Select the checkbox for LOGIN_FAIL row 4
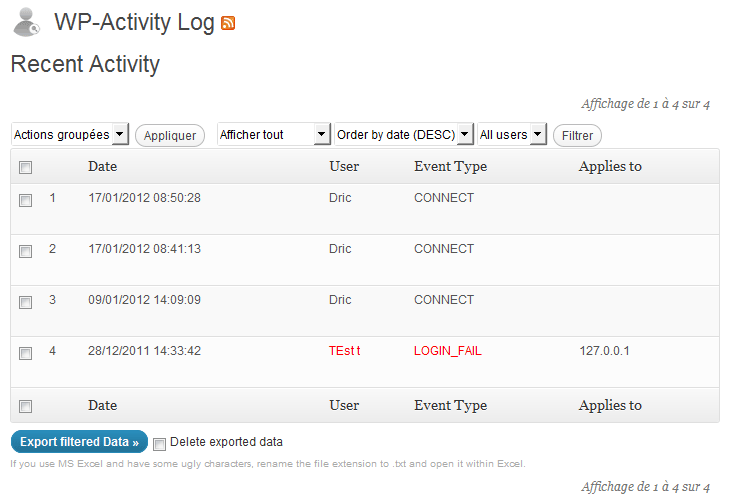The height and width of the screenshot is (500, 730). click(26, 354)
